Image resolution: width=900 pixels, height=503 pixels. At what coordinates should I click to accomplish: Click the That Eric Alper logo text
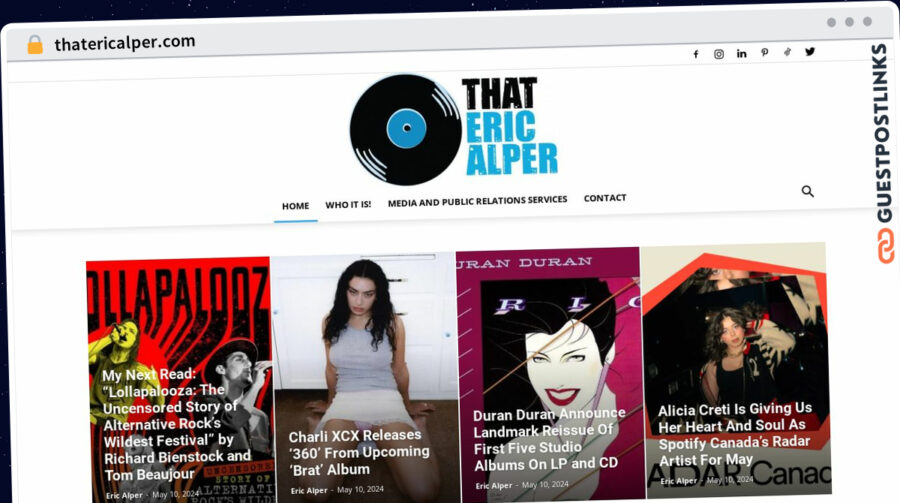(x=510, y=126)
